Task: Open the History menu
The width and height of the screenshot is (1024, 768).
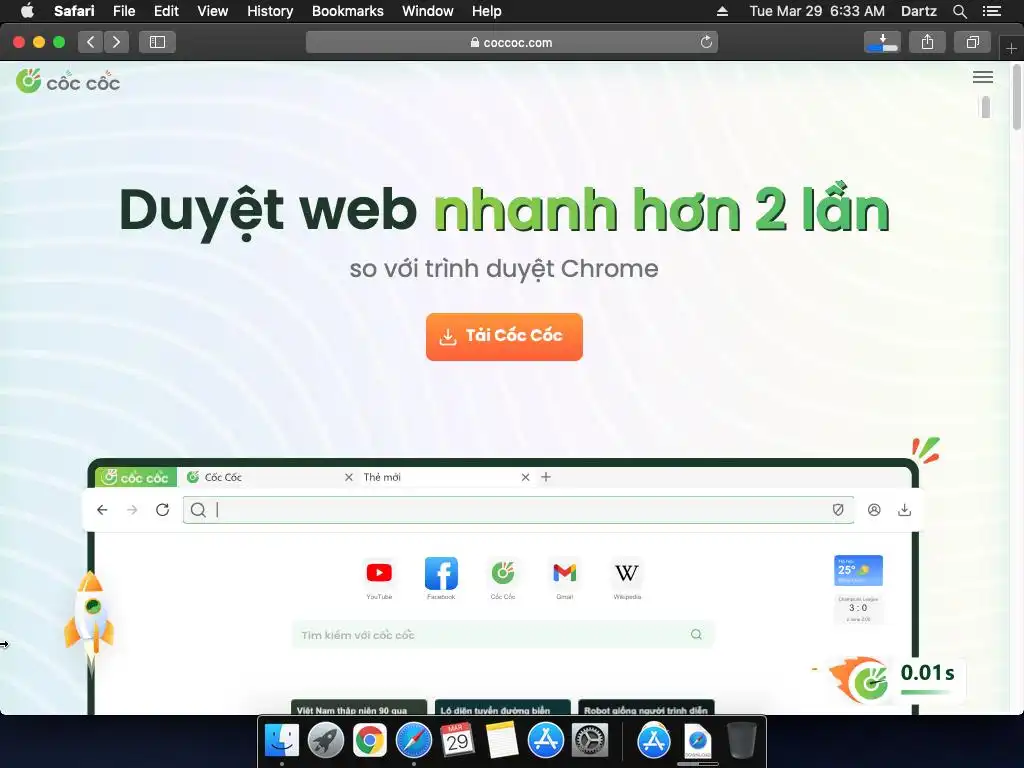Action: [x=270, y=11]
